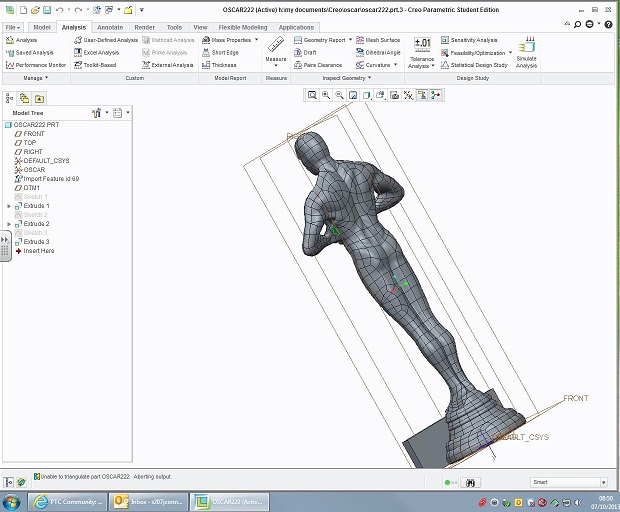Viewport: 620px width, 512px height.
Task: Switch to Flexible Modeling tab
Action: click(243, 27)
